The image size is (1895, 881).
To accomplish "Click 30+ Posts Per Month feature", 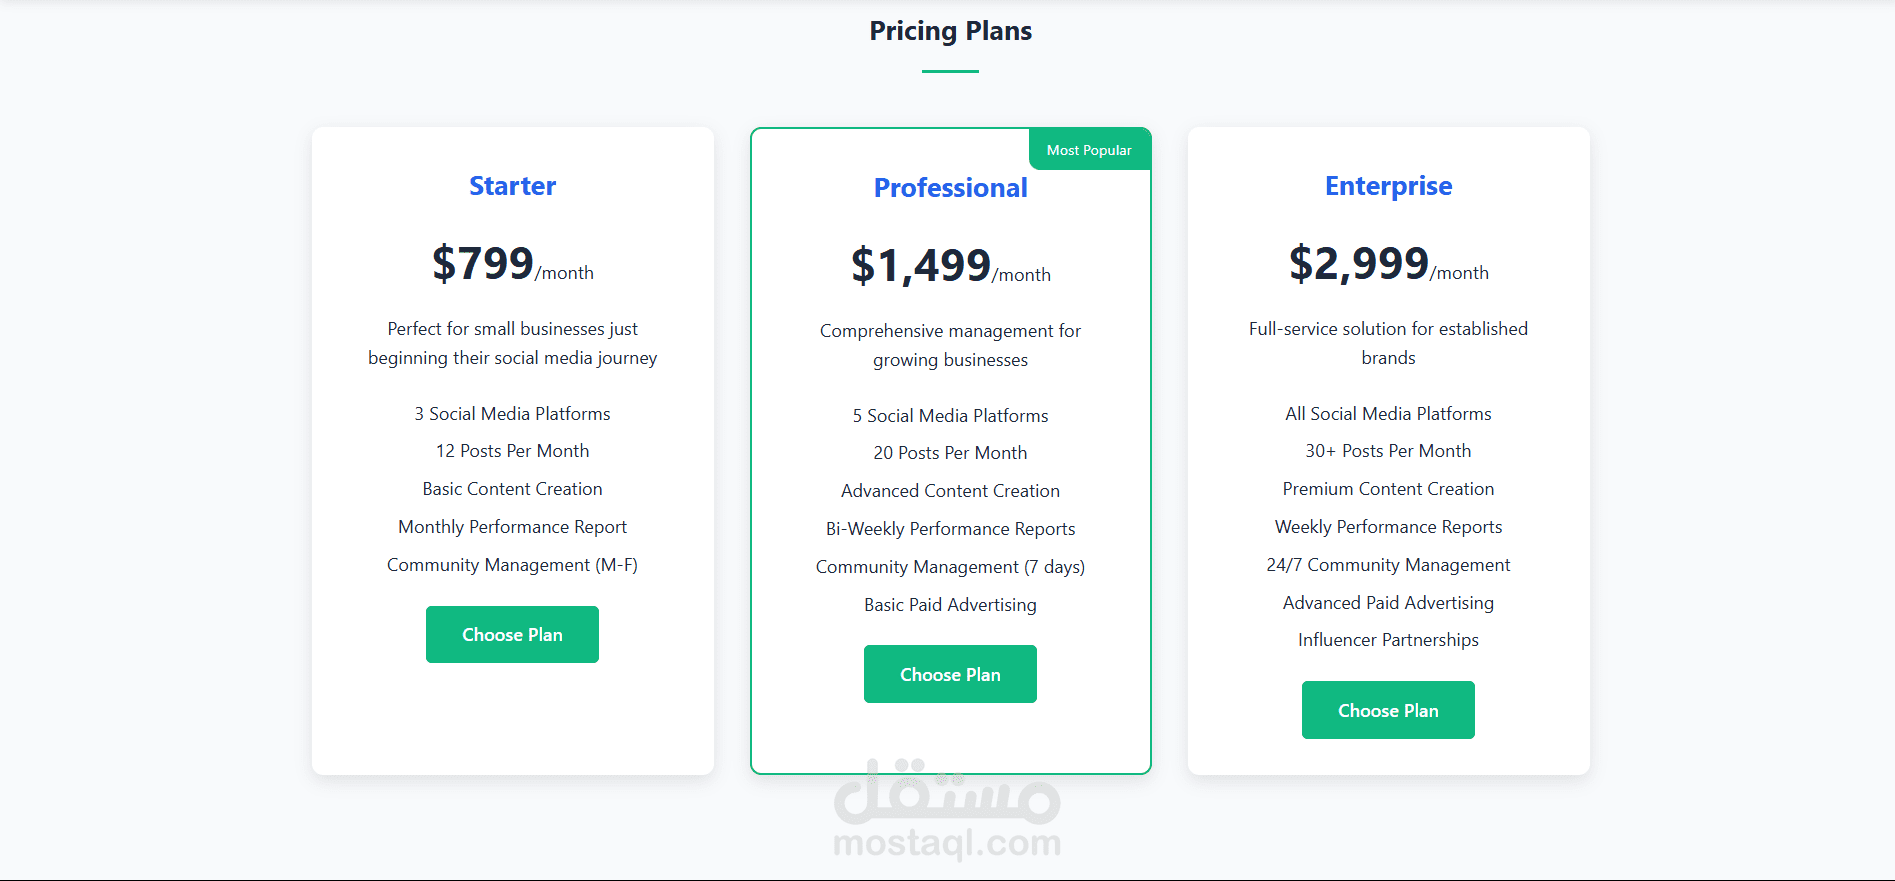I will (x=1388, y=451).
